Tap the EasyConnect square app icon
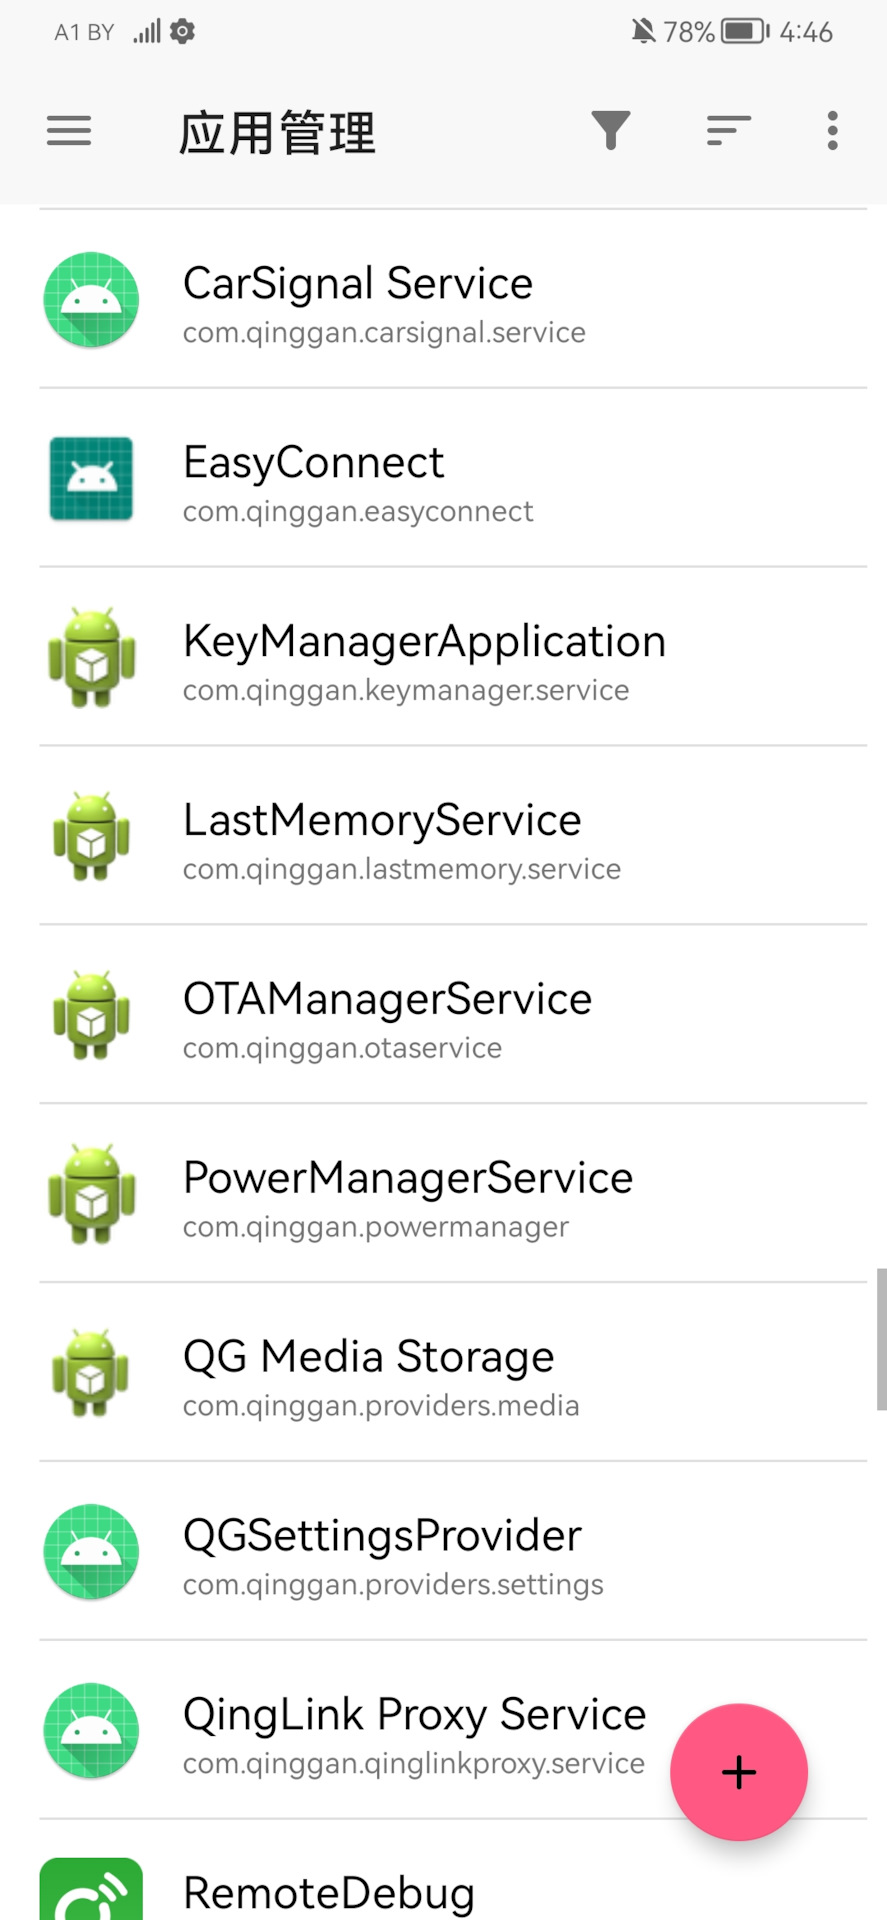The width and height of the screenshot is (887, 1920). [x=91, y=478]
